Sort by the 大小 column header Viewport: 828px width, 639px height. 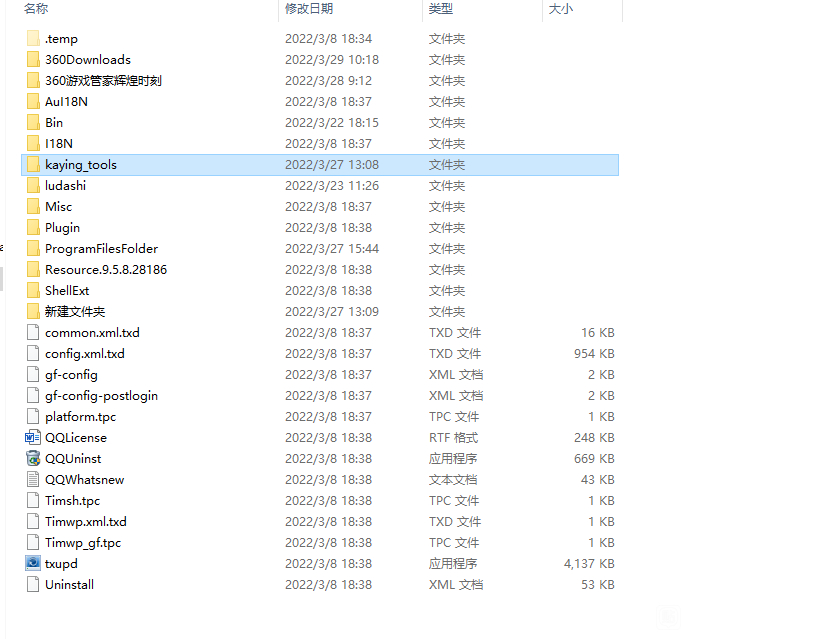[561, 9]
